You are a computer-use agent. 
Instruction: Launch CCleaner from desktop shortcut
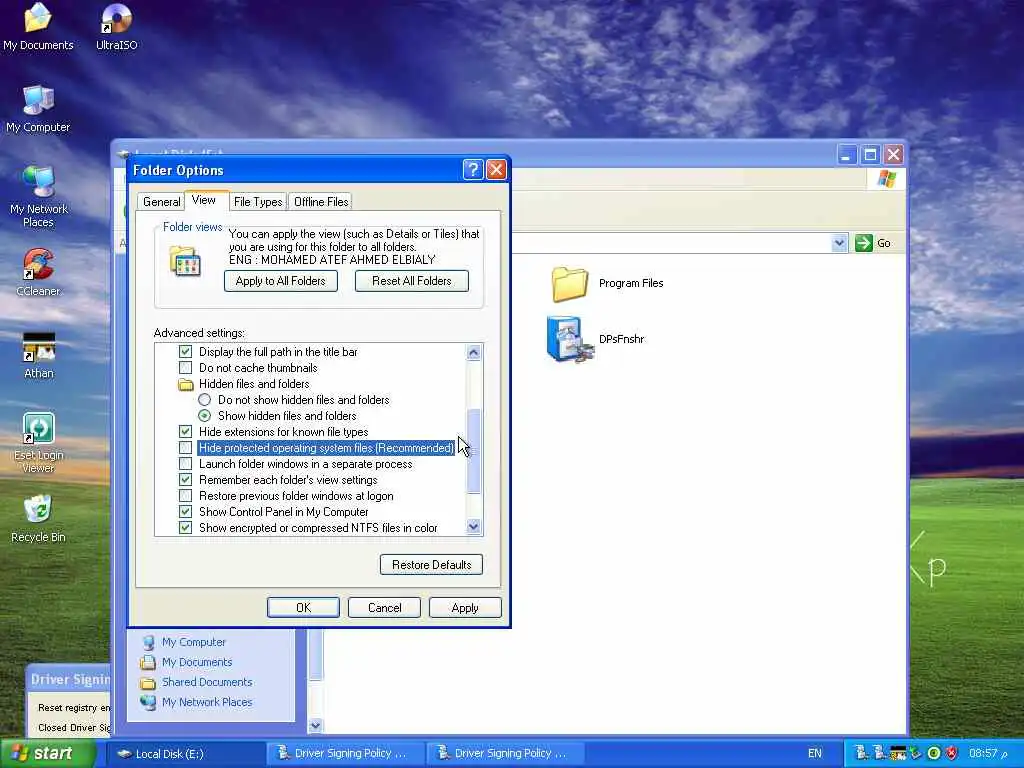click(38, 272)
